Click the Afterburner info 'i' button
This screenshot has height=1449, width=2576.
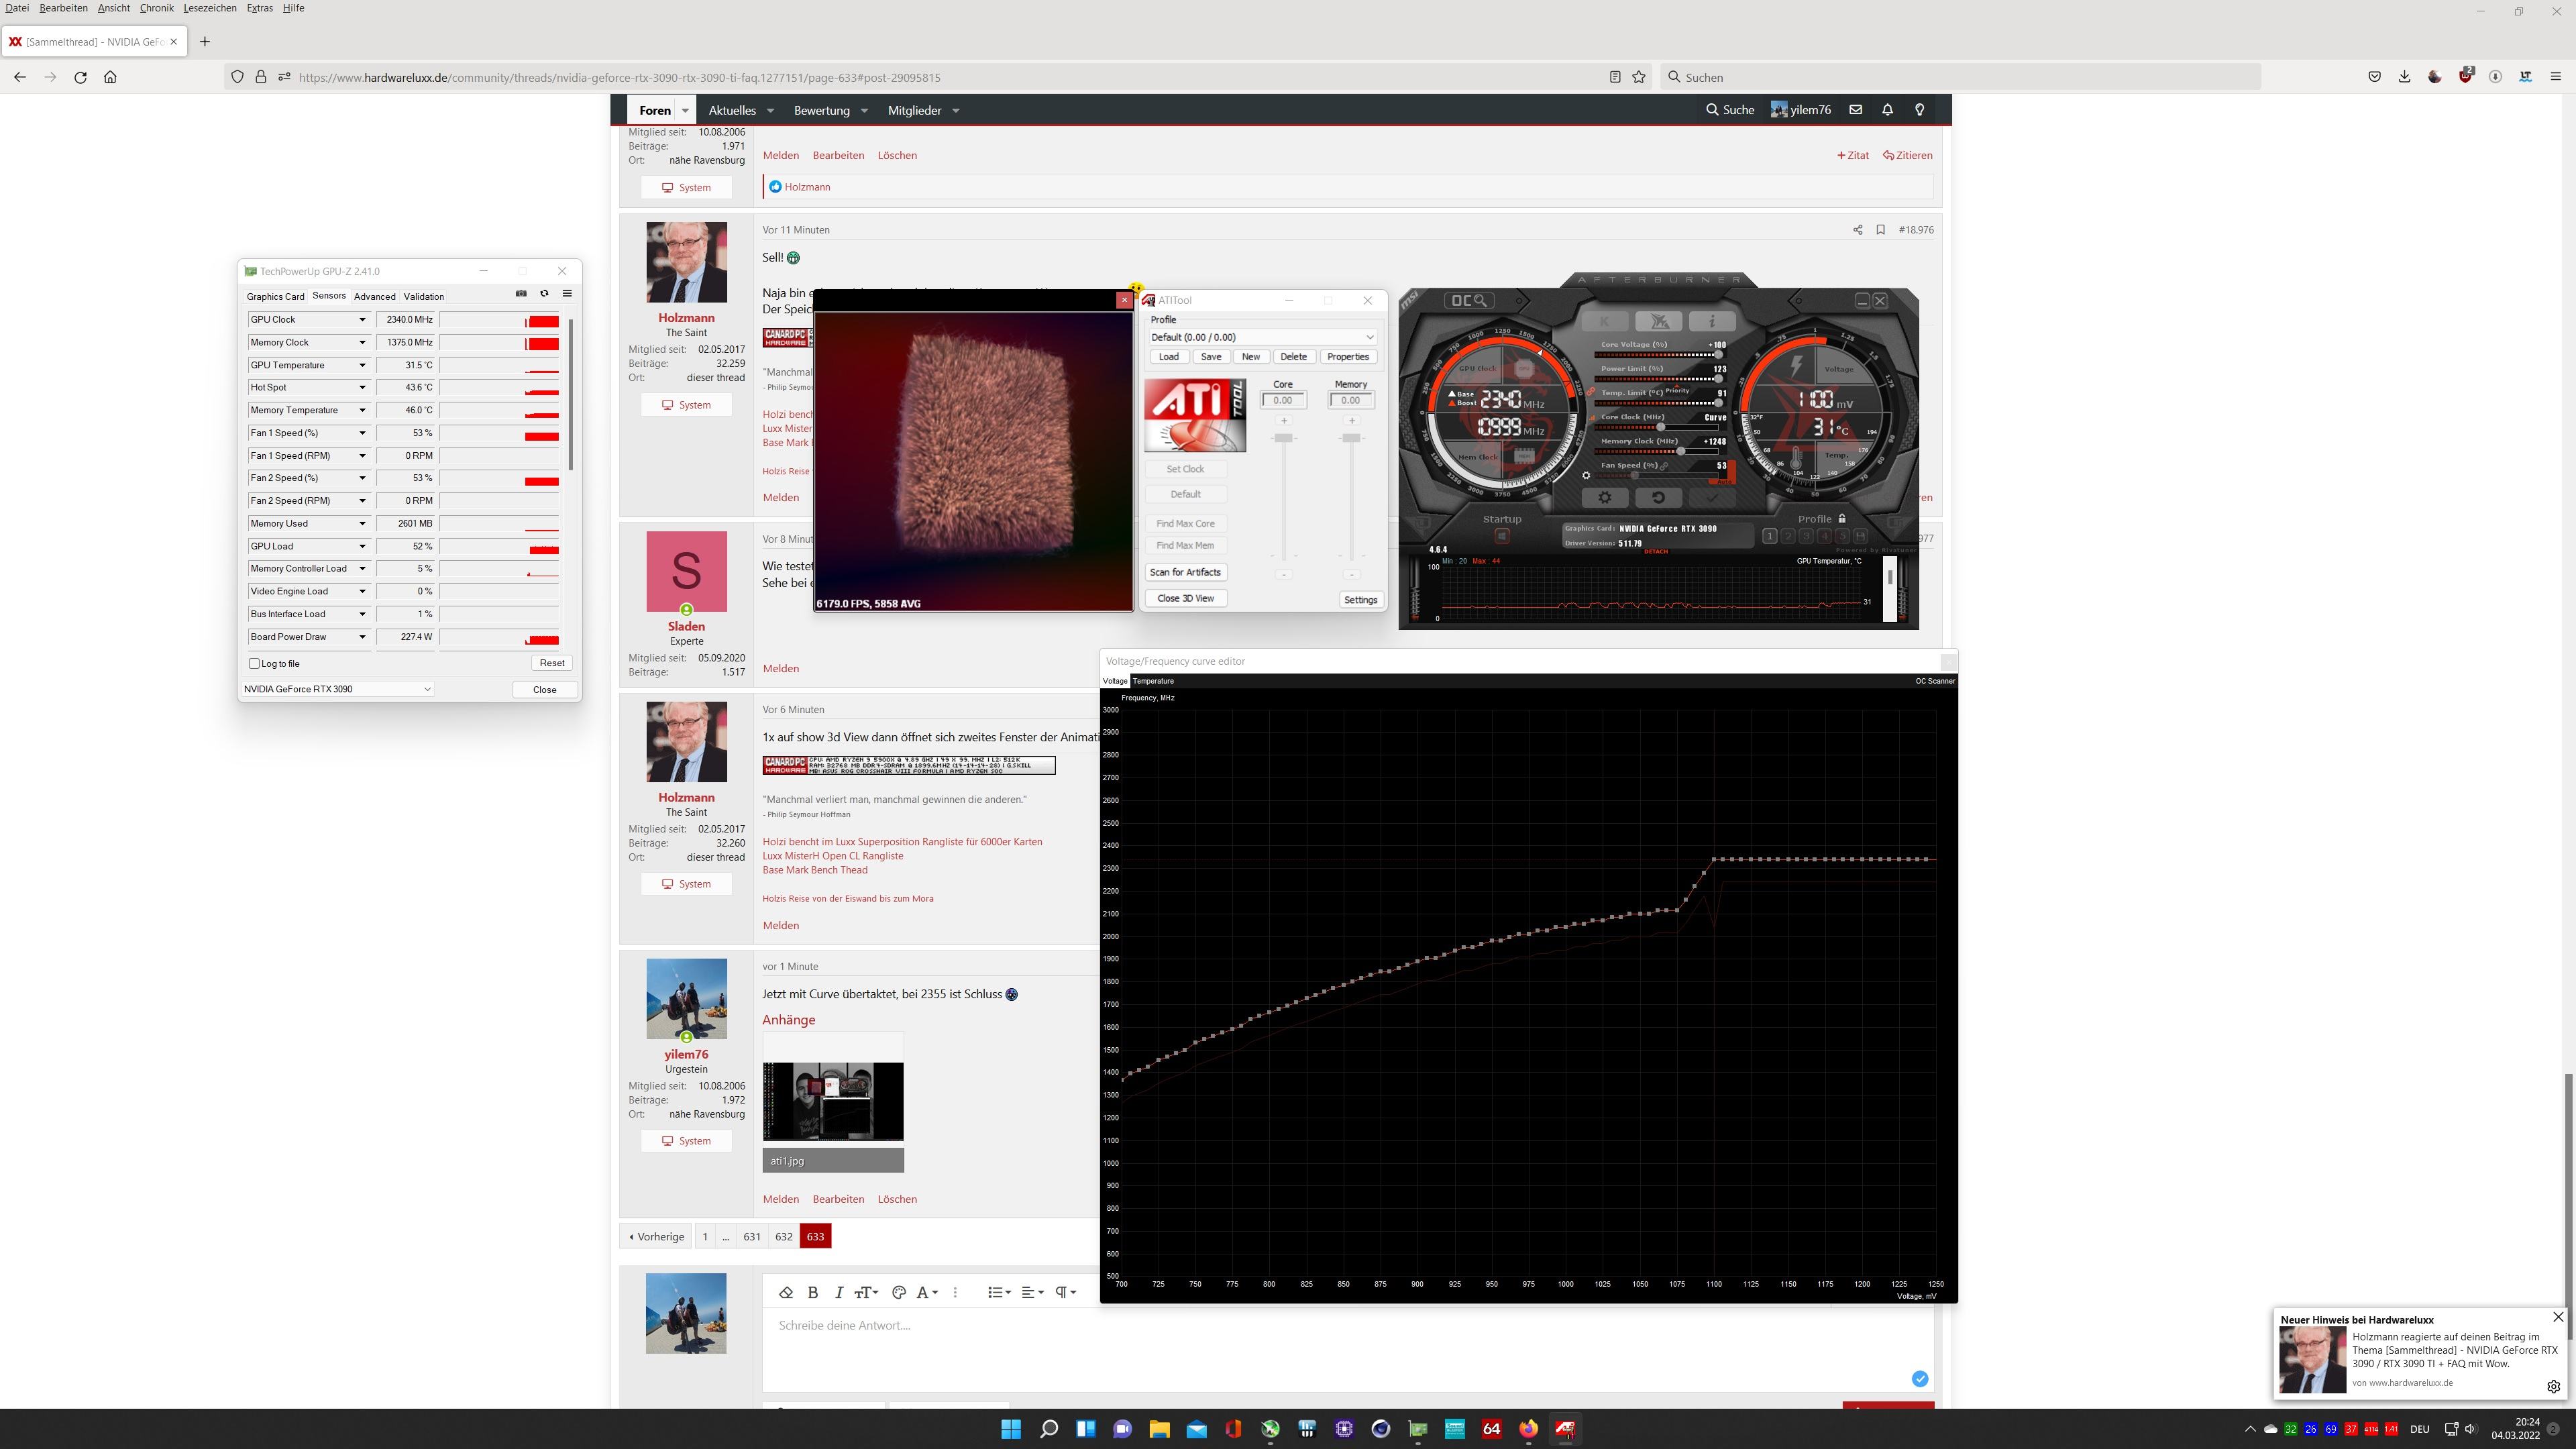coord(1712,321)
